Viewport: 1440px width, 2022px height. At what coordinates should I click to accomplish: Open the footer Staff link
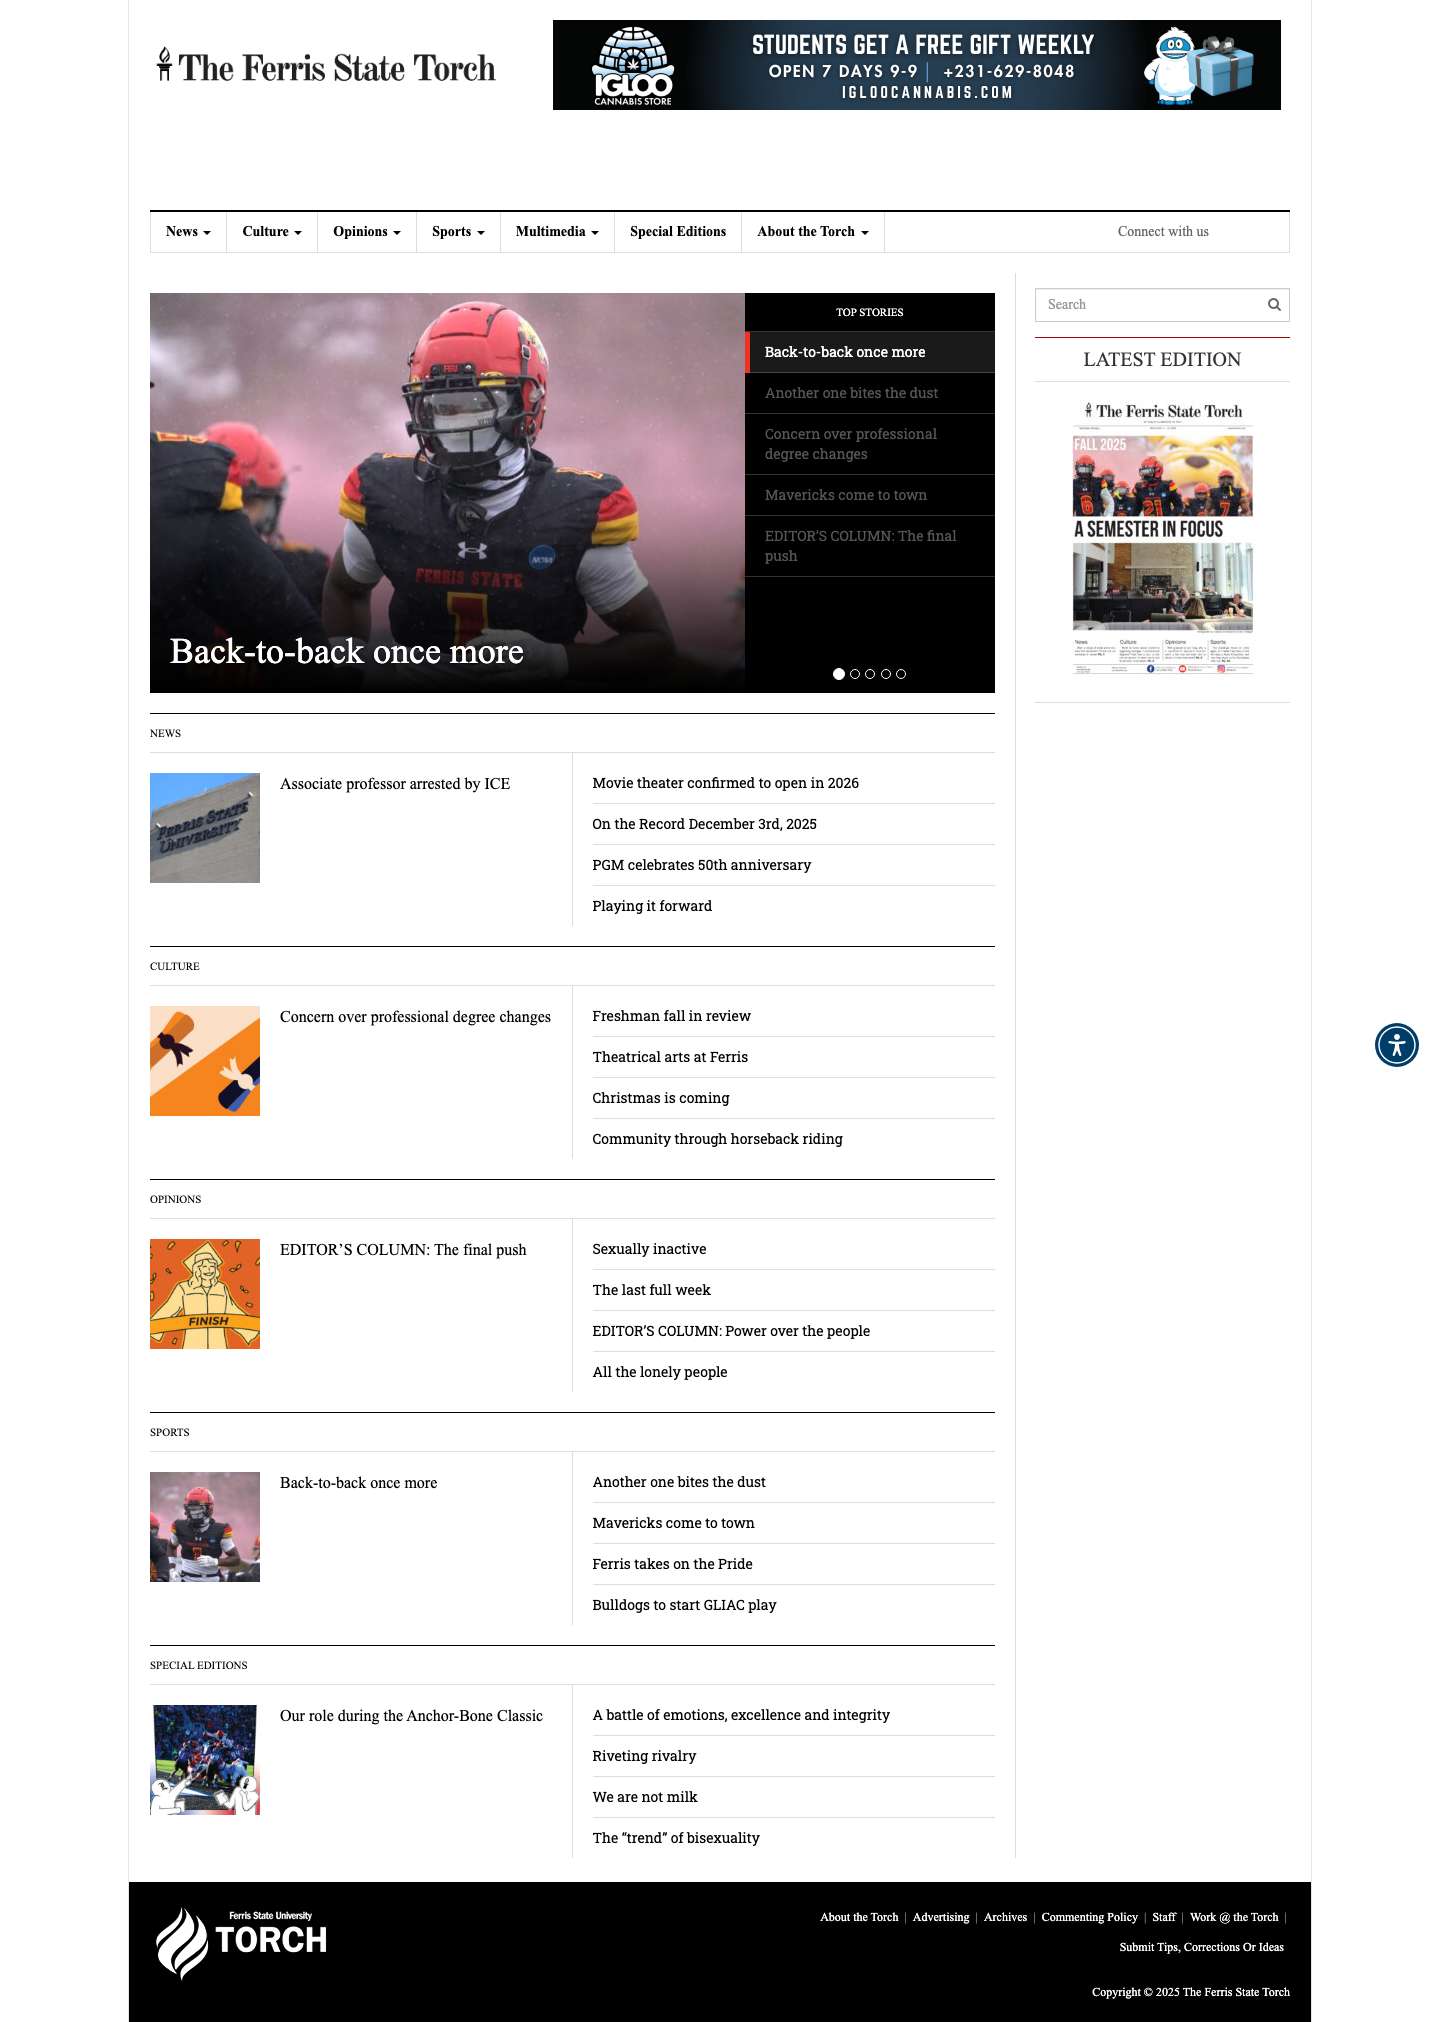click(x=1164, y=1917)
